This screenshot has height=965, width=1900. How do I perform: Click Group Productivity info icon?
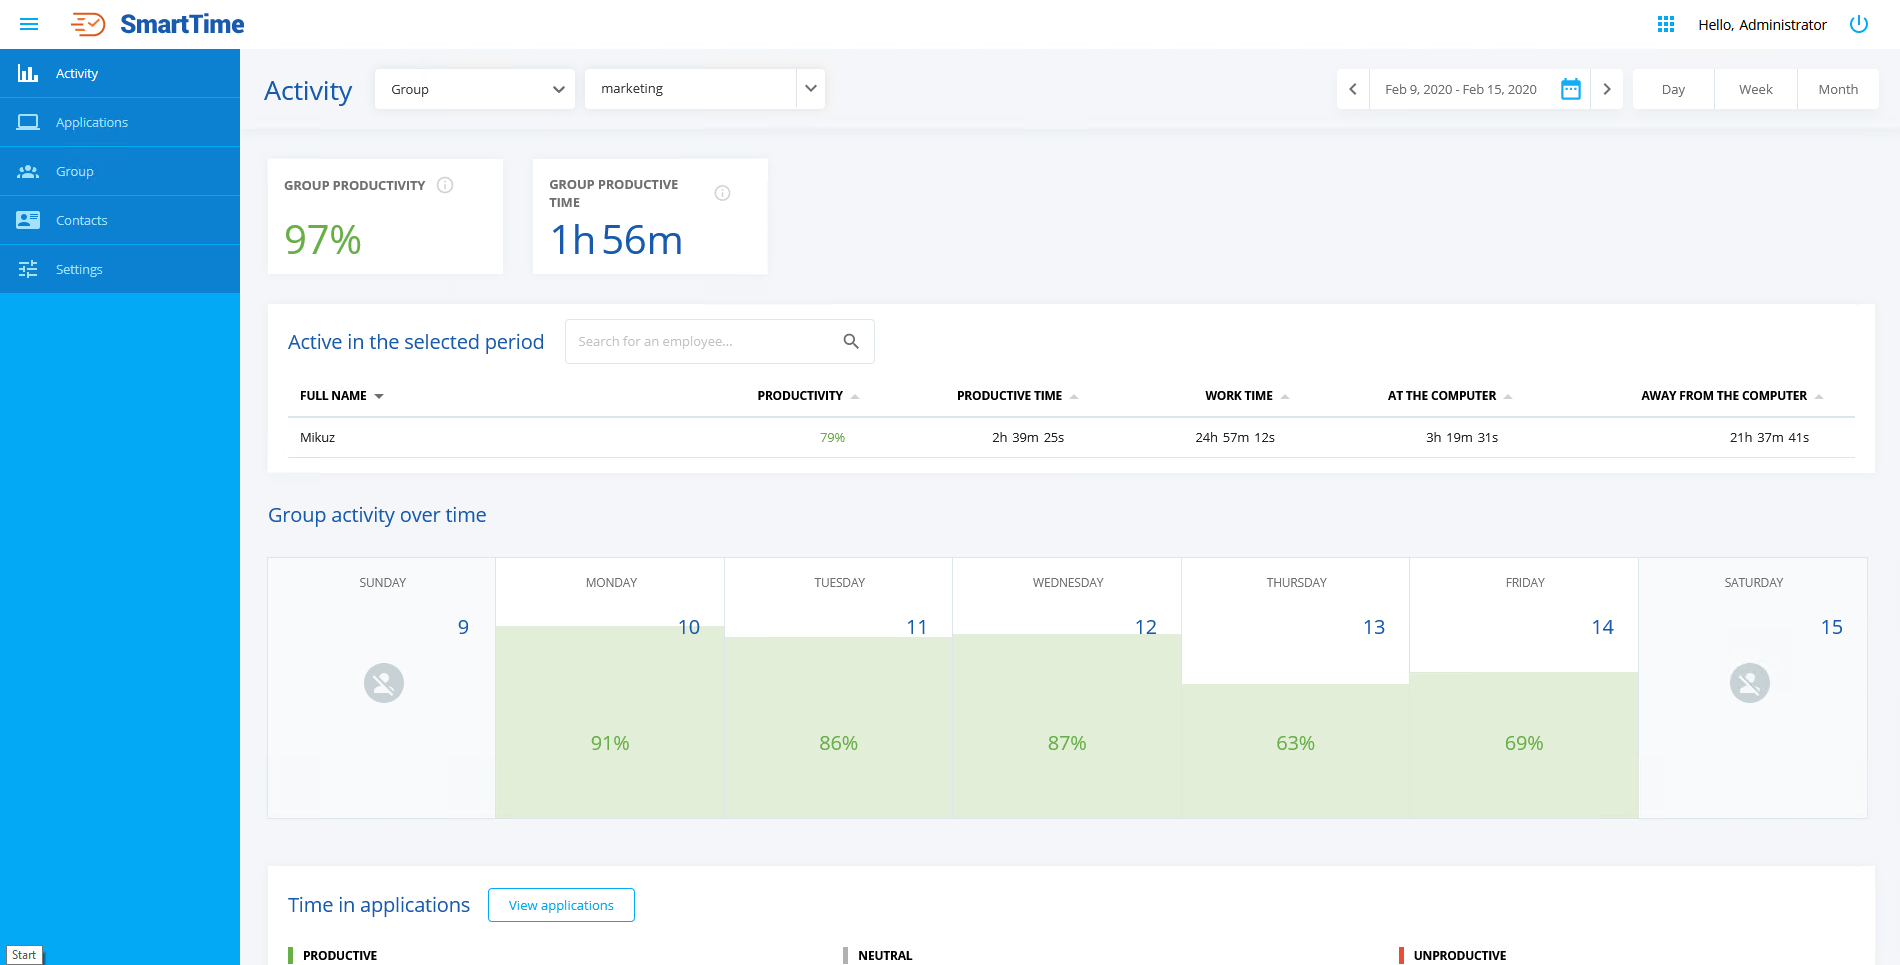click(446, 185)
